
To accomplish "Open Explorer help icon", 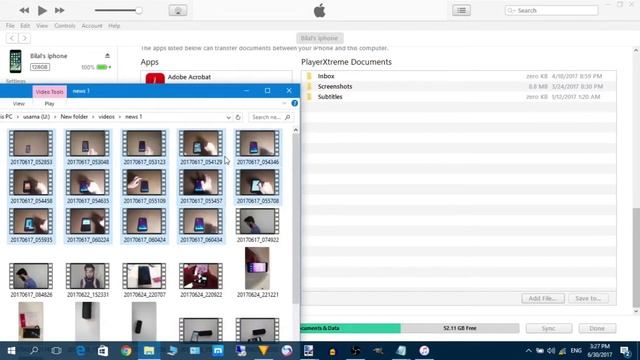I will point(295,103).
